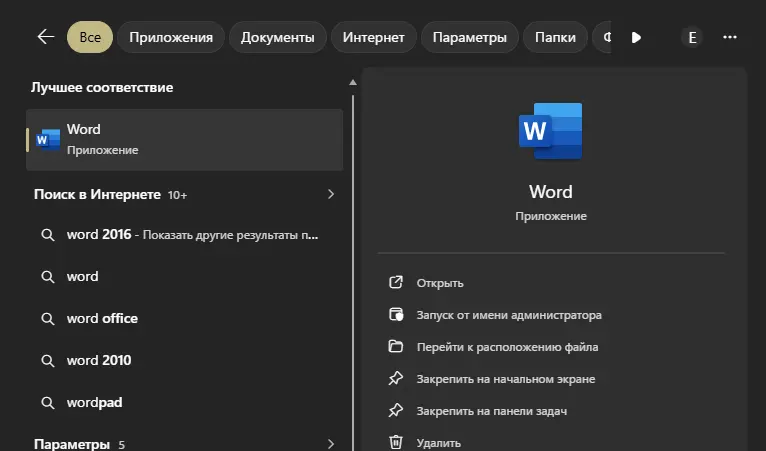
Task: Select the Папки filter tab
Action: coord(555,37)
